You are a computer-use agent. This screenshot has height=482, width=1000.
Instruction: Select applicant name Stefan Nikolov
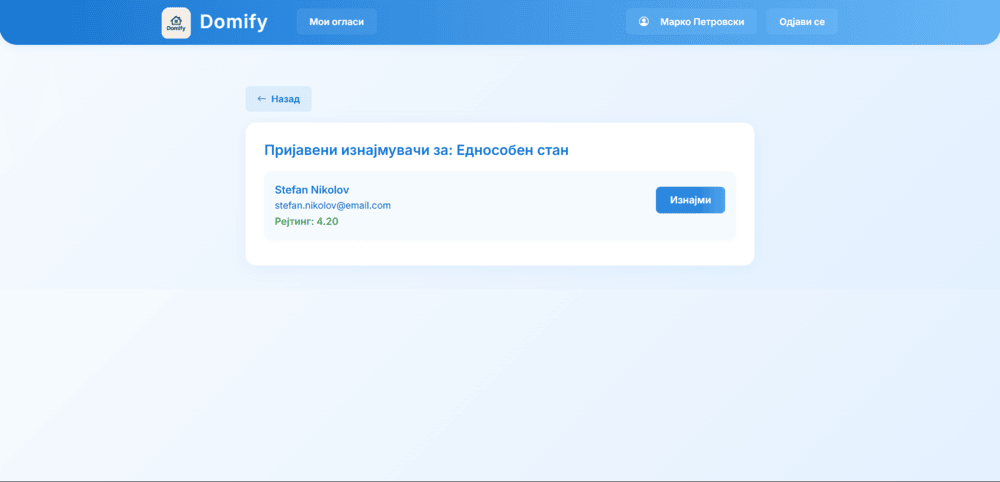(312, 190)
